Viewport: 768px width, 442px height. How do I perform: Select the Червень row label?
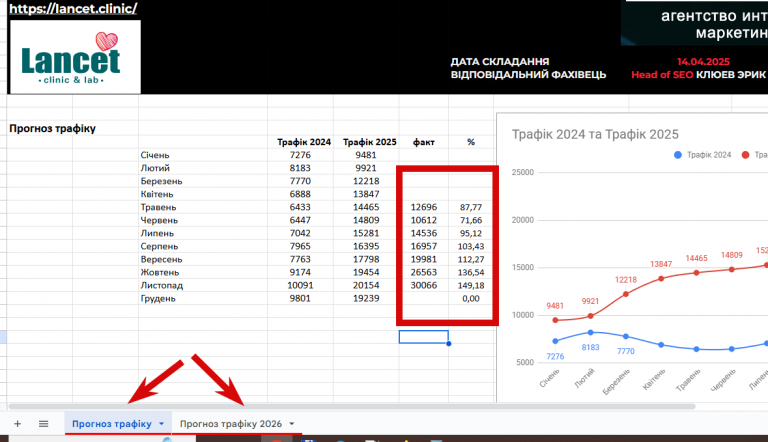159,220
